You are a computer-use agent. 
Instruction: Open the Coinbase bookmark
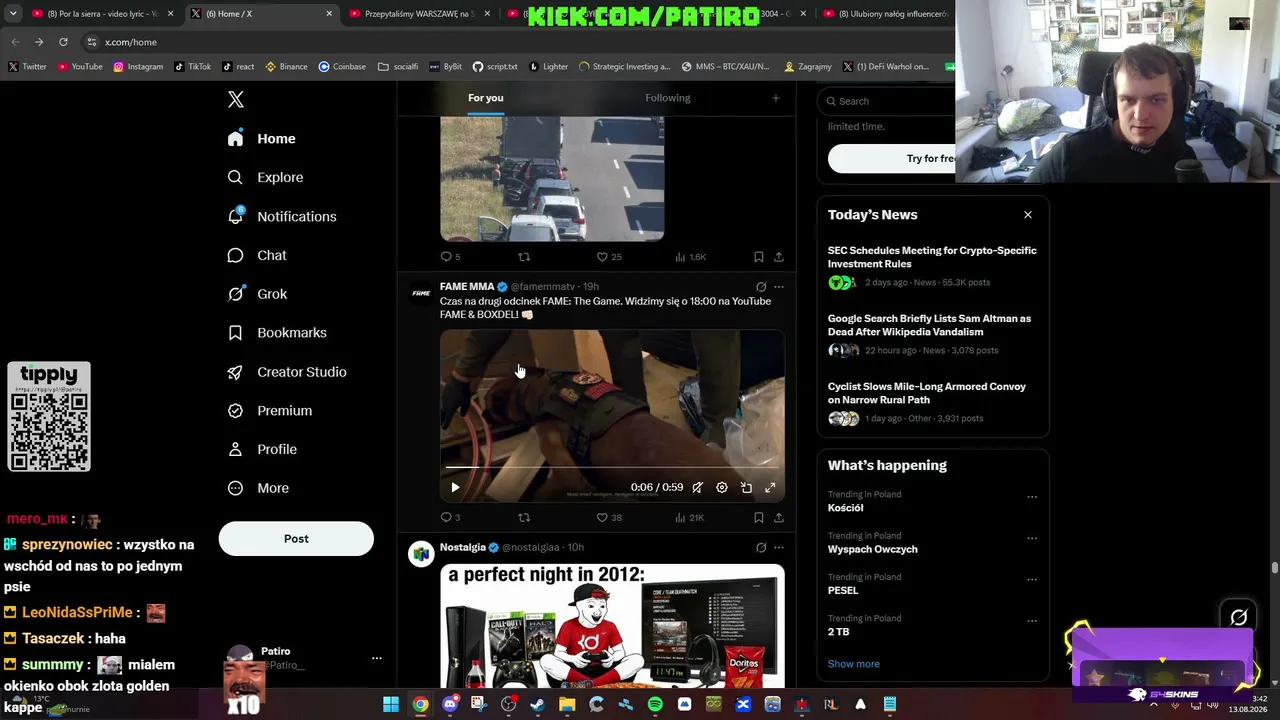(x=342, y=67)
